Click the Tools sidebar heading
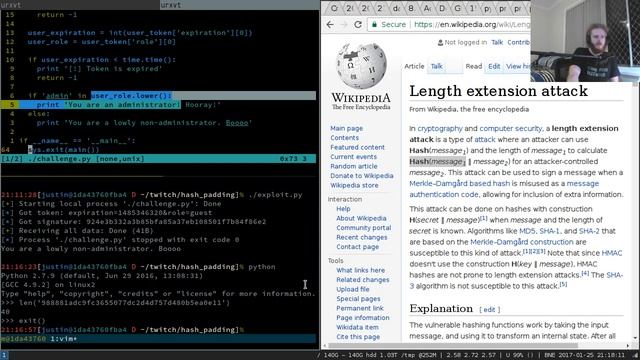The image size is (640, 360). pyautogui.click(x=336, y=260)
